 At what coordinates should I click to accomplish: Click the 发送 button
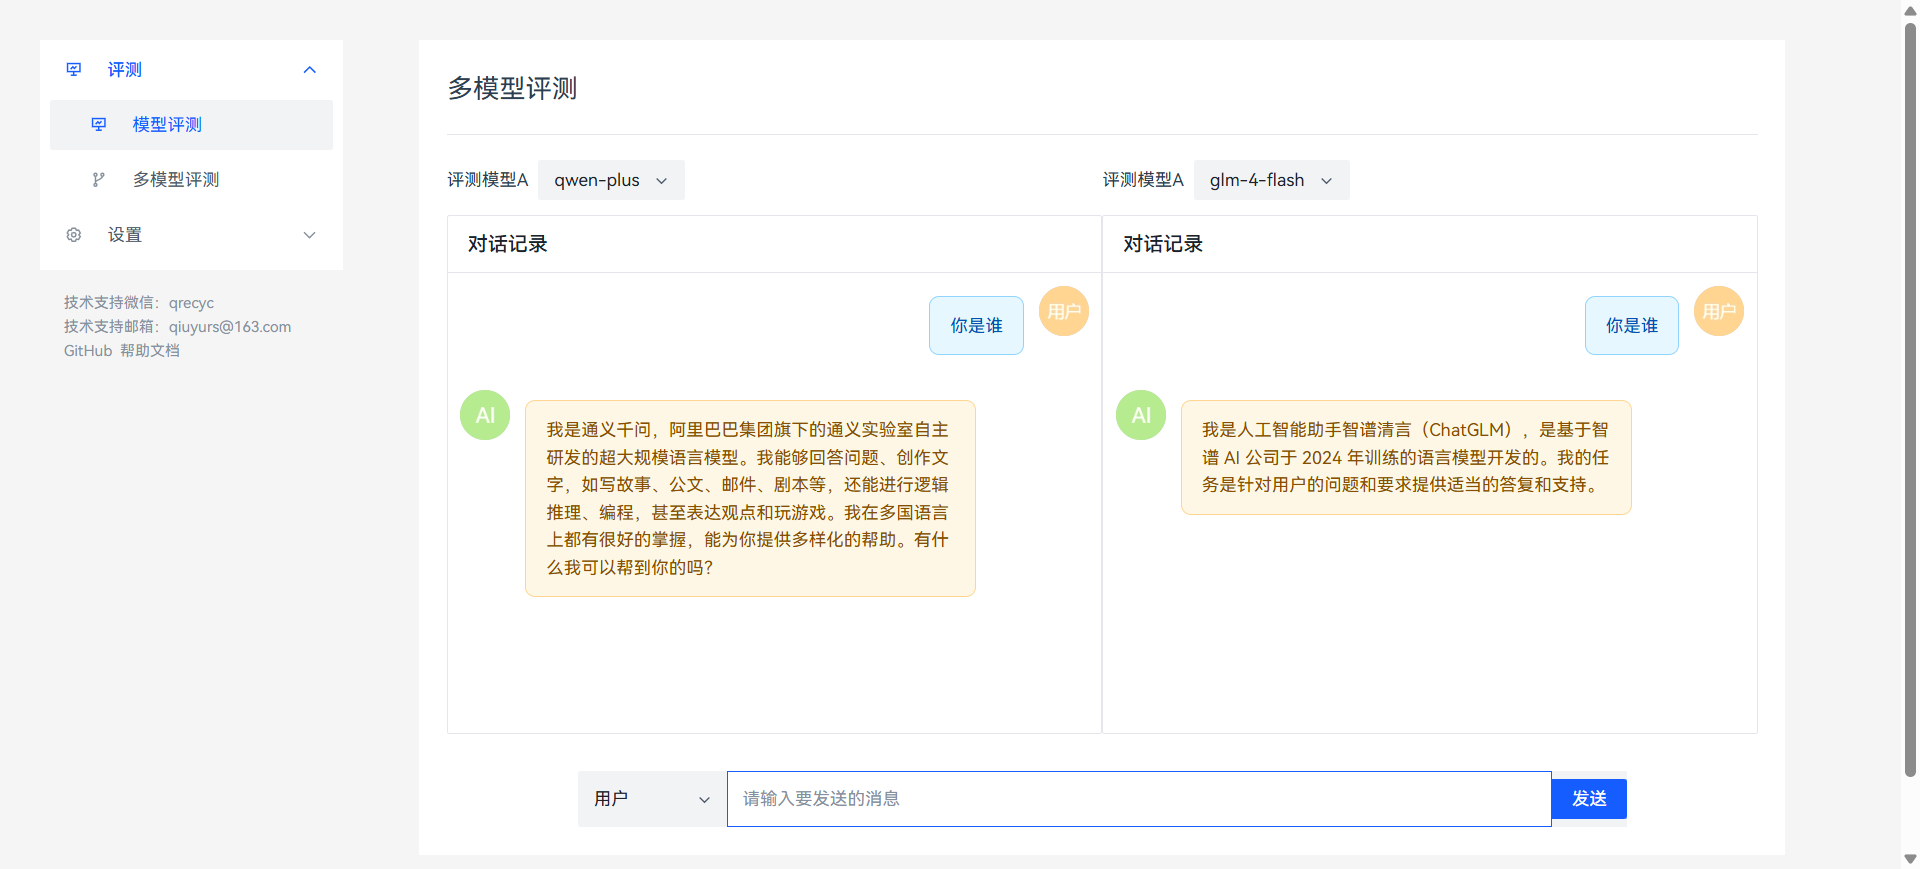pos(1589,799)
